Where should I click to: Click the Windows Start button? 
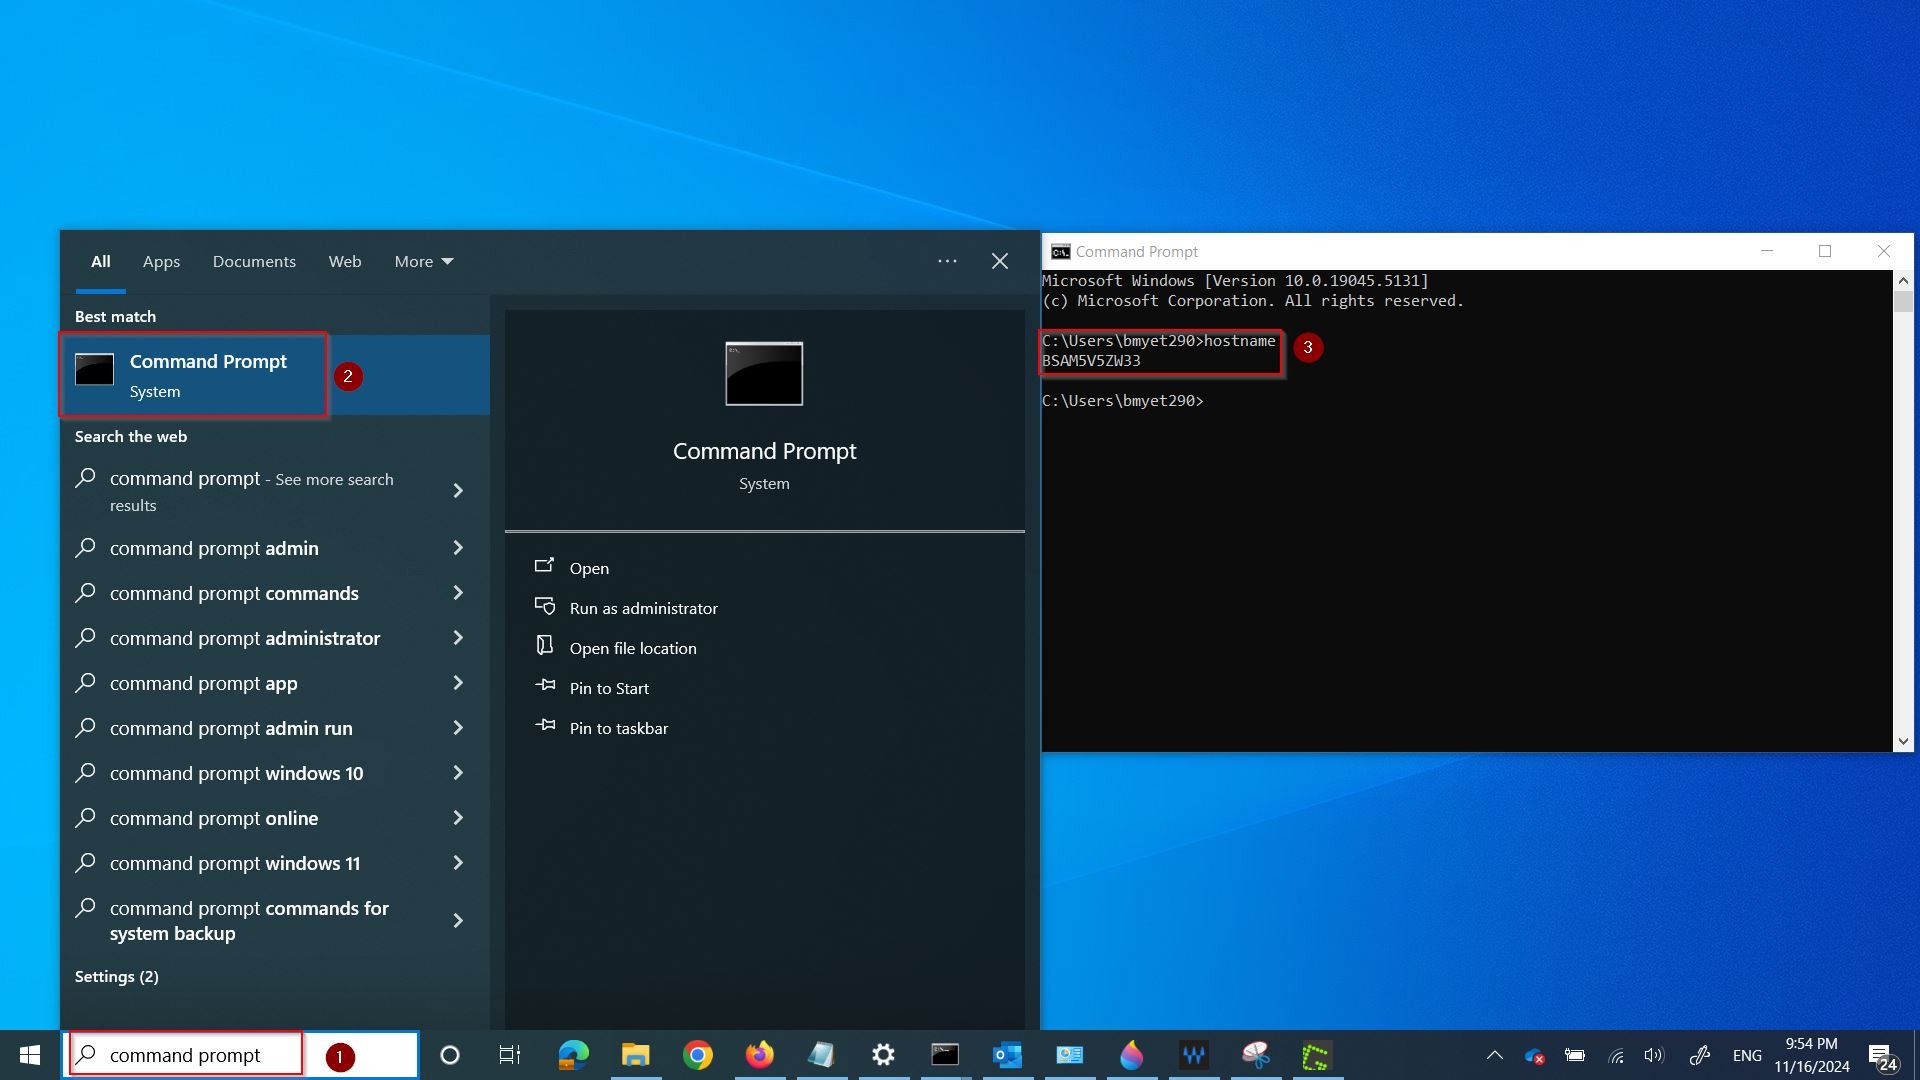pyautogui.click(x=30, y=1055)
